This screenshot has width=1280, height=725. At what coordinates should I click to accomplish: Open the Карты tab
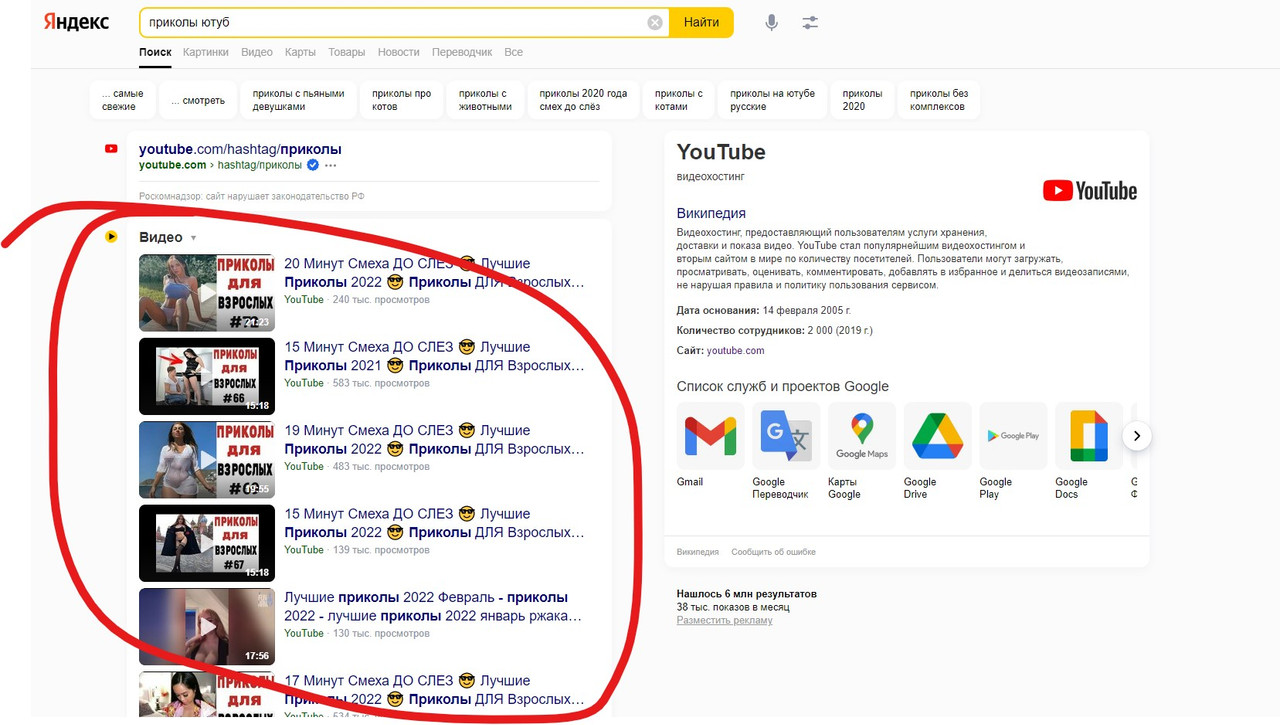300,52
